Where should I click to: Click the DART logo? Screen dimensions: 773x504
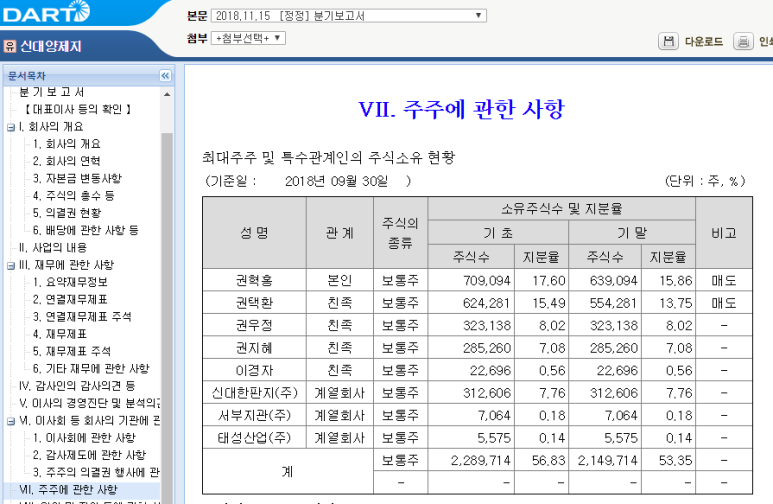click(46, 12)
